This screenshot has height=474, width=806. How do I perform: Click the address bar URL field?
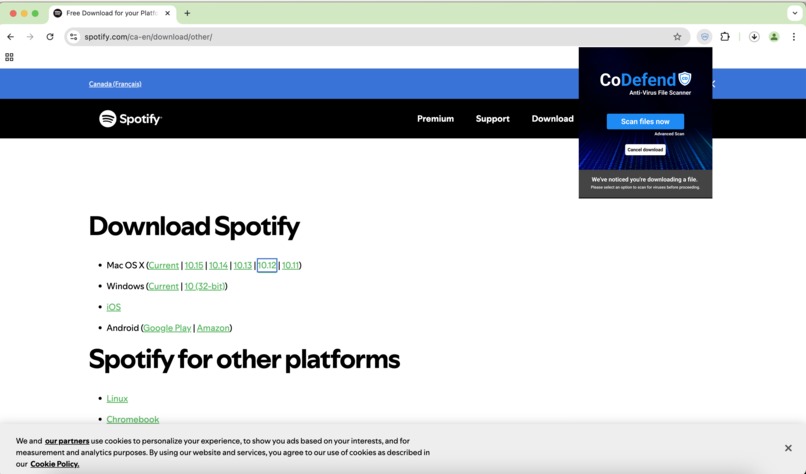click(x=375, y=37)
